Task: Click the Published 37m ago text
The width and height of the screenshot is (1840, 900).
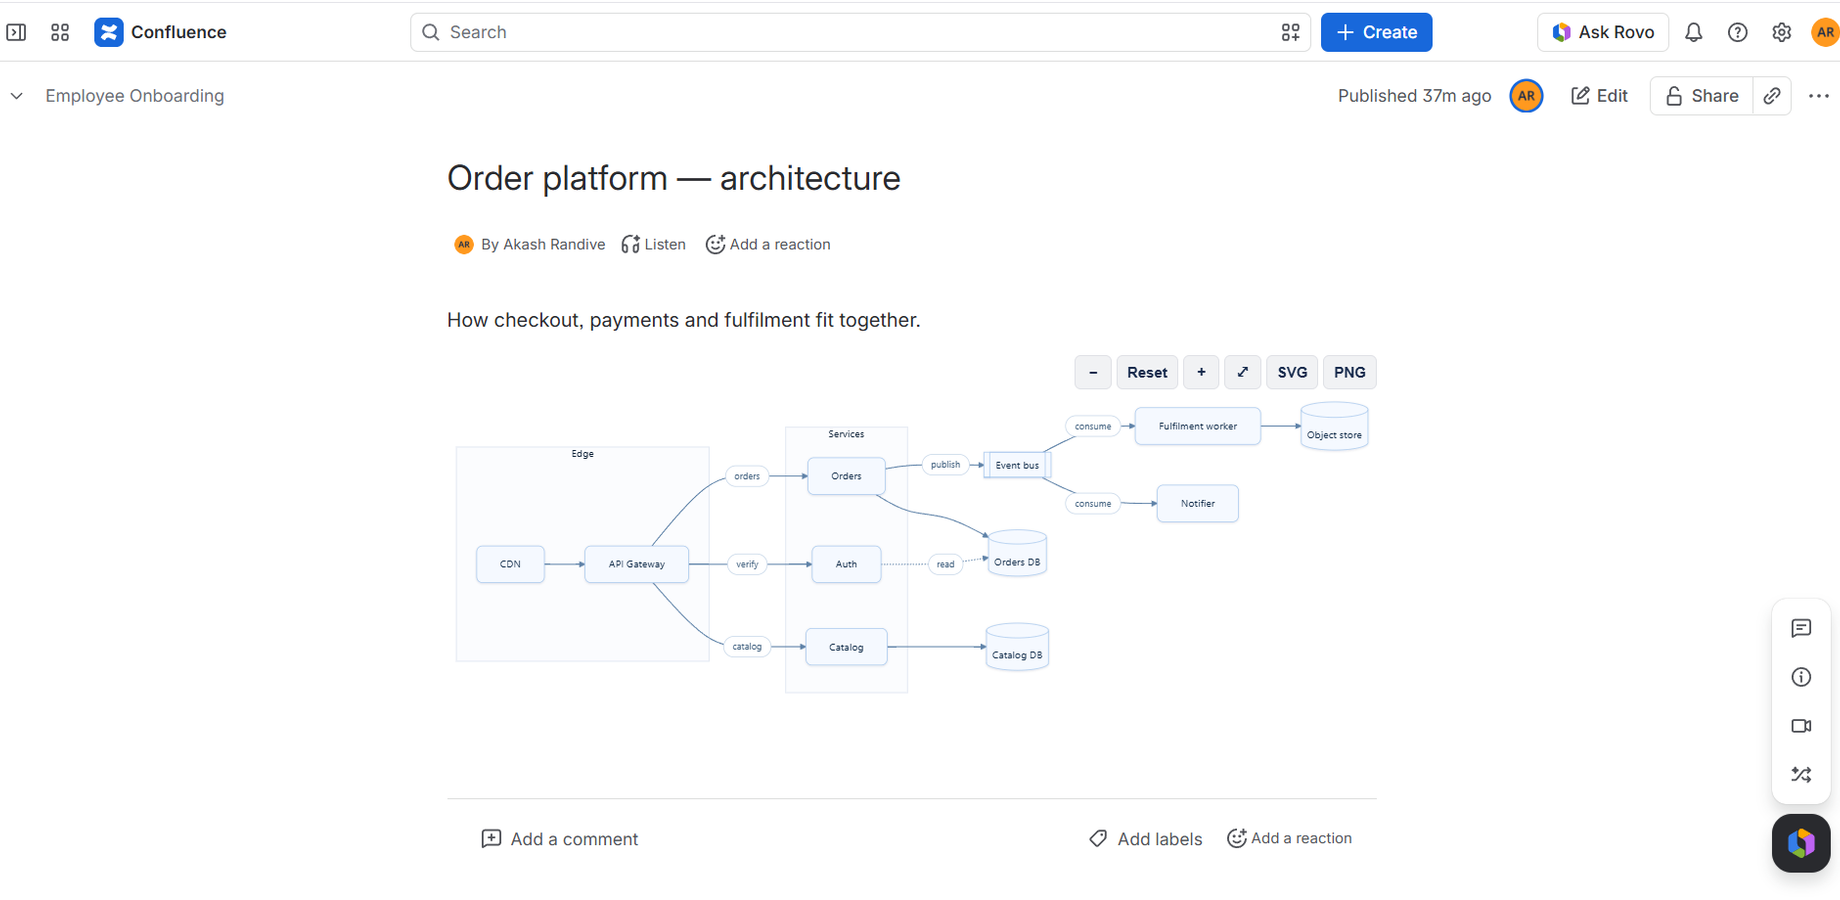Action: coord(1414,96)
